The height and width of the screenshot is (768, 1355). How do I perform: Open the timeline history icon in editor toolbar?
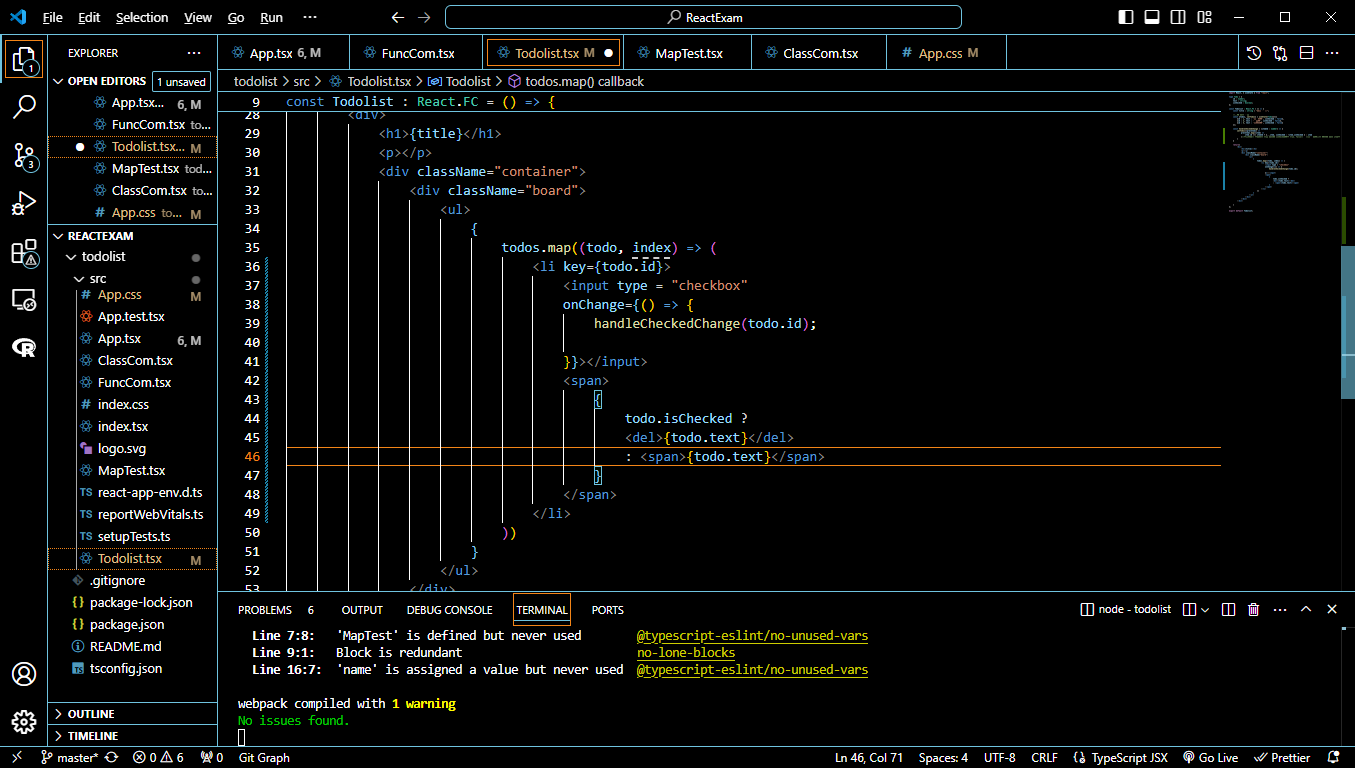pos(1254,53)
